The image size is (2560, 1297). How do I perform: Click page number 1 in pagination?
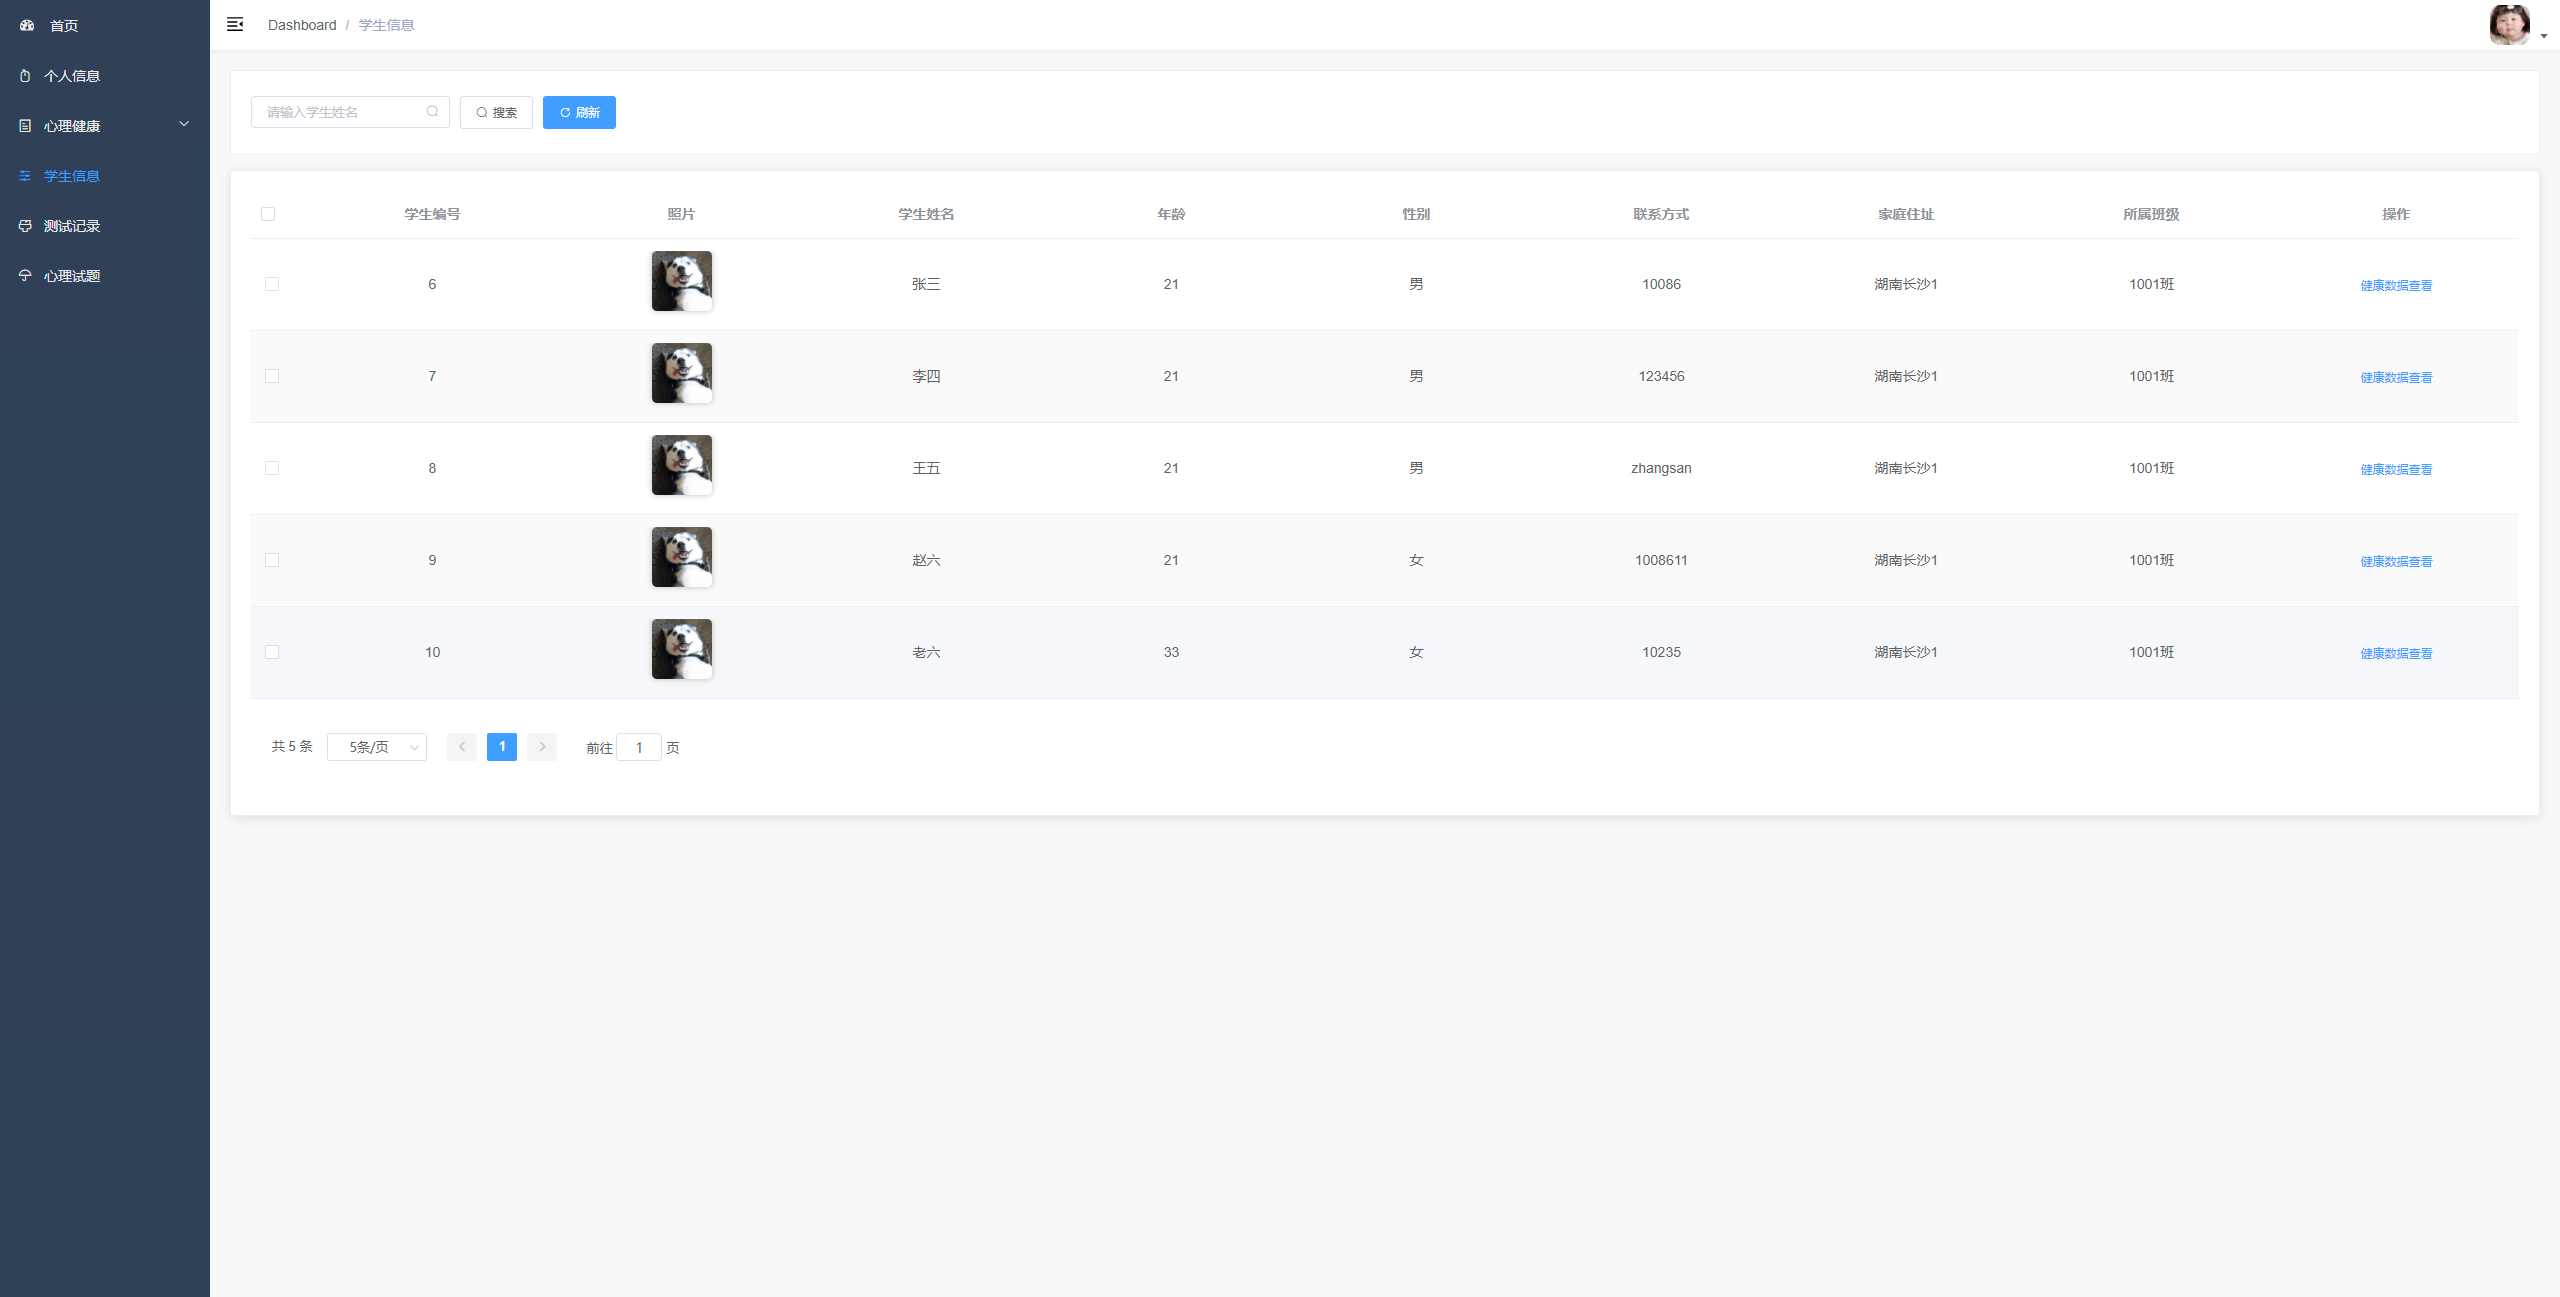coord(502,746)
